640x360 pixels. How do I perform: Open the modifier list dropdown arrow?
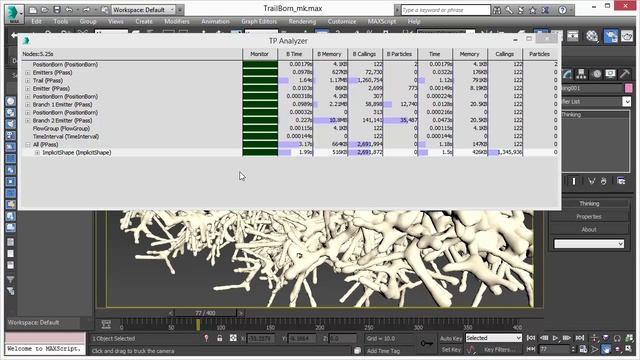627,102
